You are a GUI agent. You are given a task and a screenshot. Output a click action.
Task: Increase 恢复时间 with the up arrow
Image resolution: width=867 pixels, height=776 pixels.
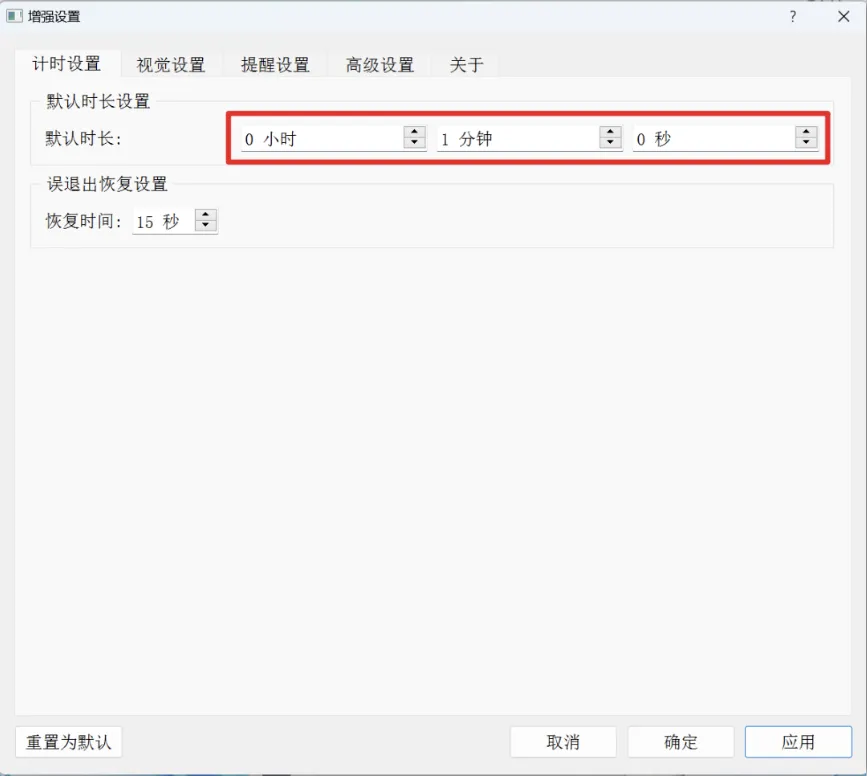tap(206, 215)
